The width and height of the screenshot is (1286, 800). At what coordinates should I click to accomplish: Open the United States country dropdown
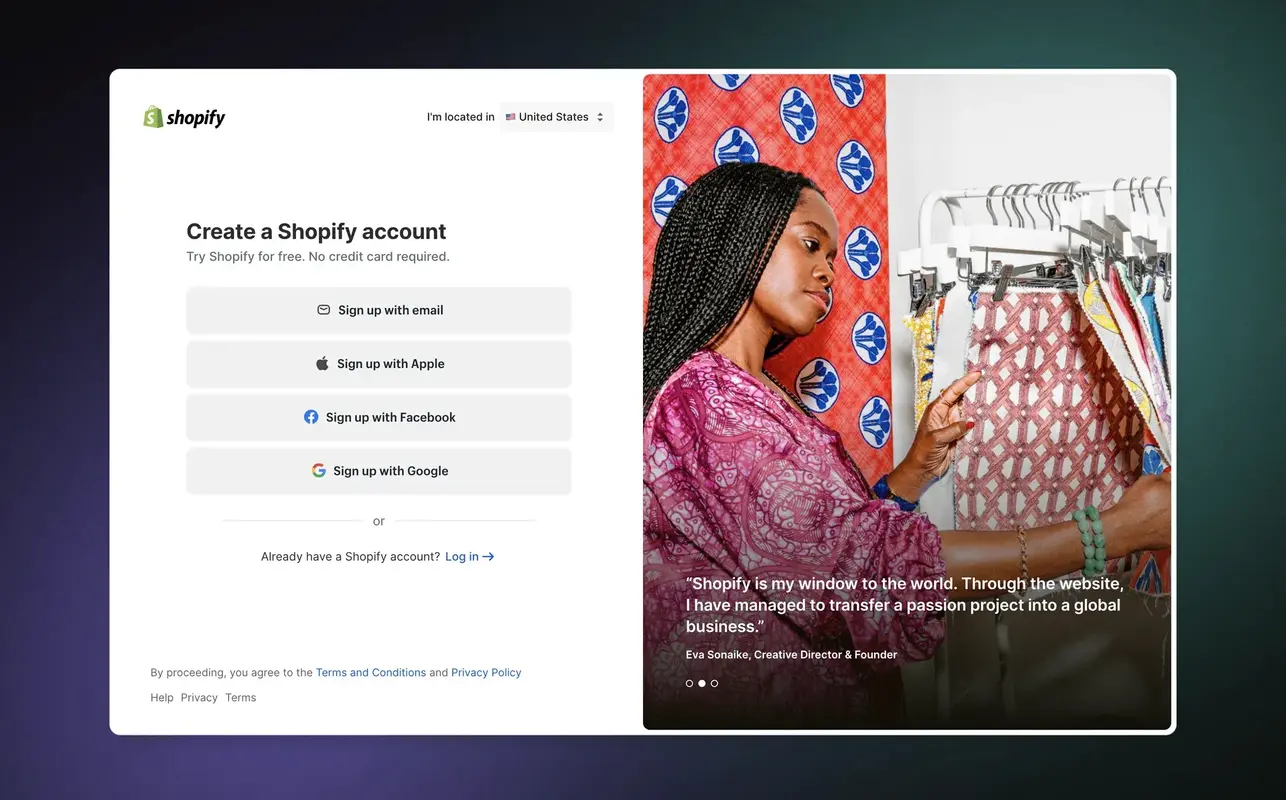(556, 117)
